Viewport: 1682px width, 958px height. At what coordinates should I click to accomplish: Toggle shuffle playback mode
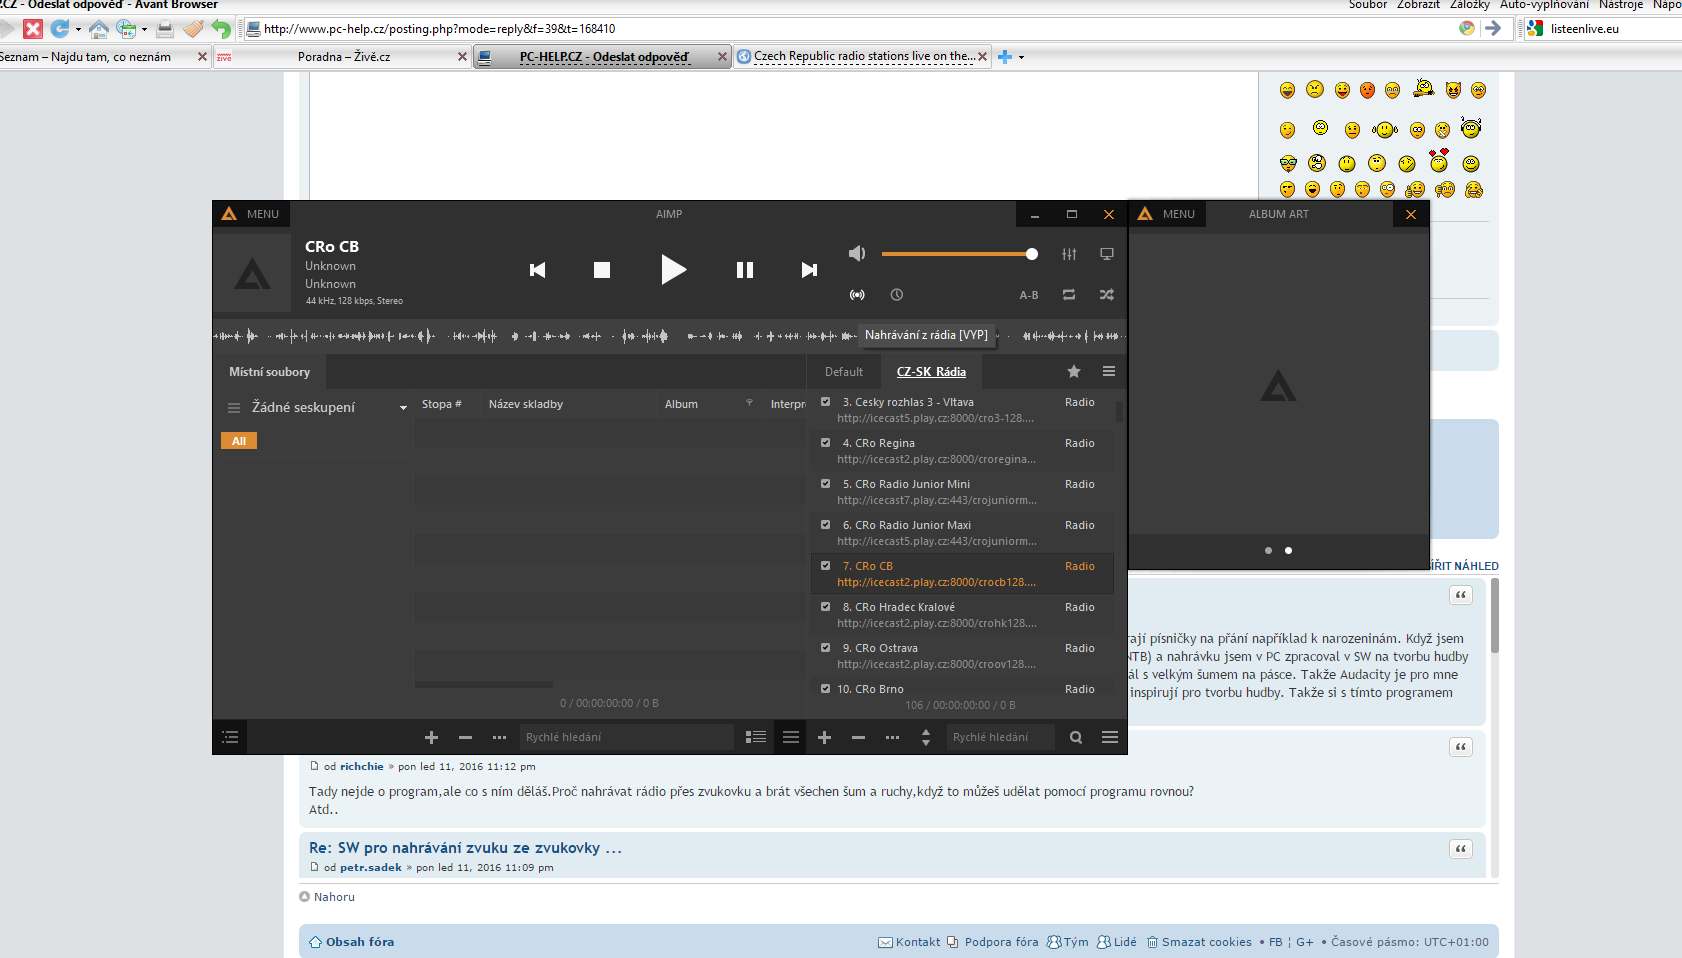[x=1107, y=295]
